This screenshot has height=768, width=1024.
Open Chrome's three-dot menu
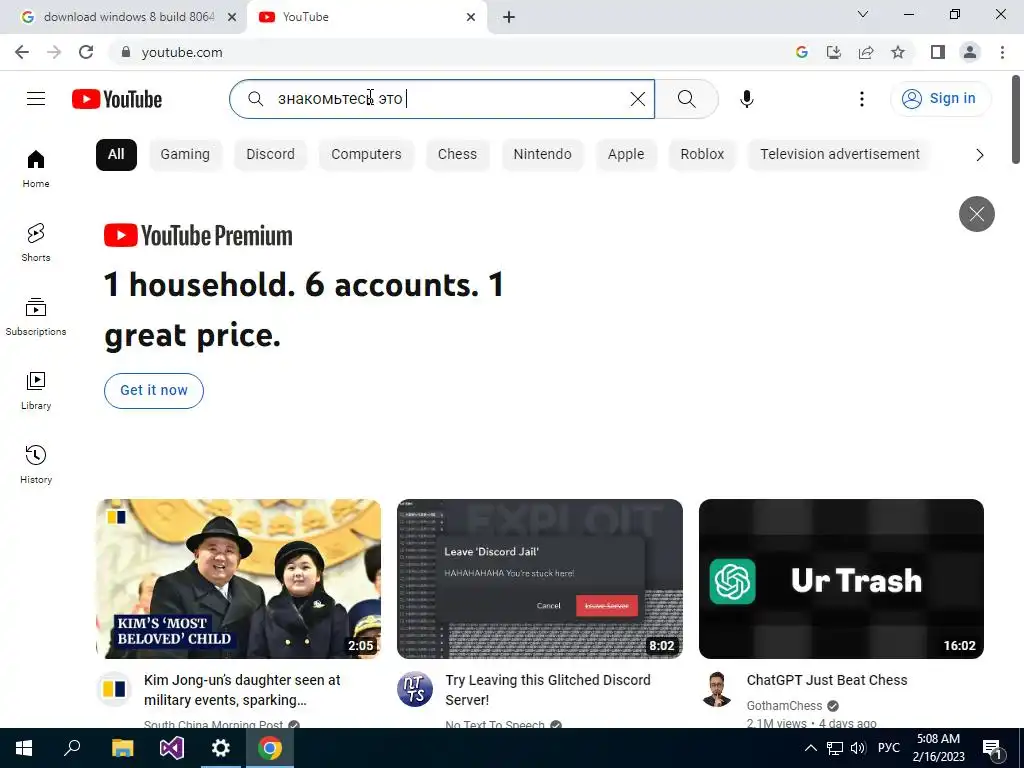coord(1002,52)
